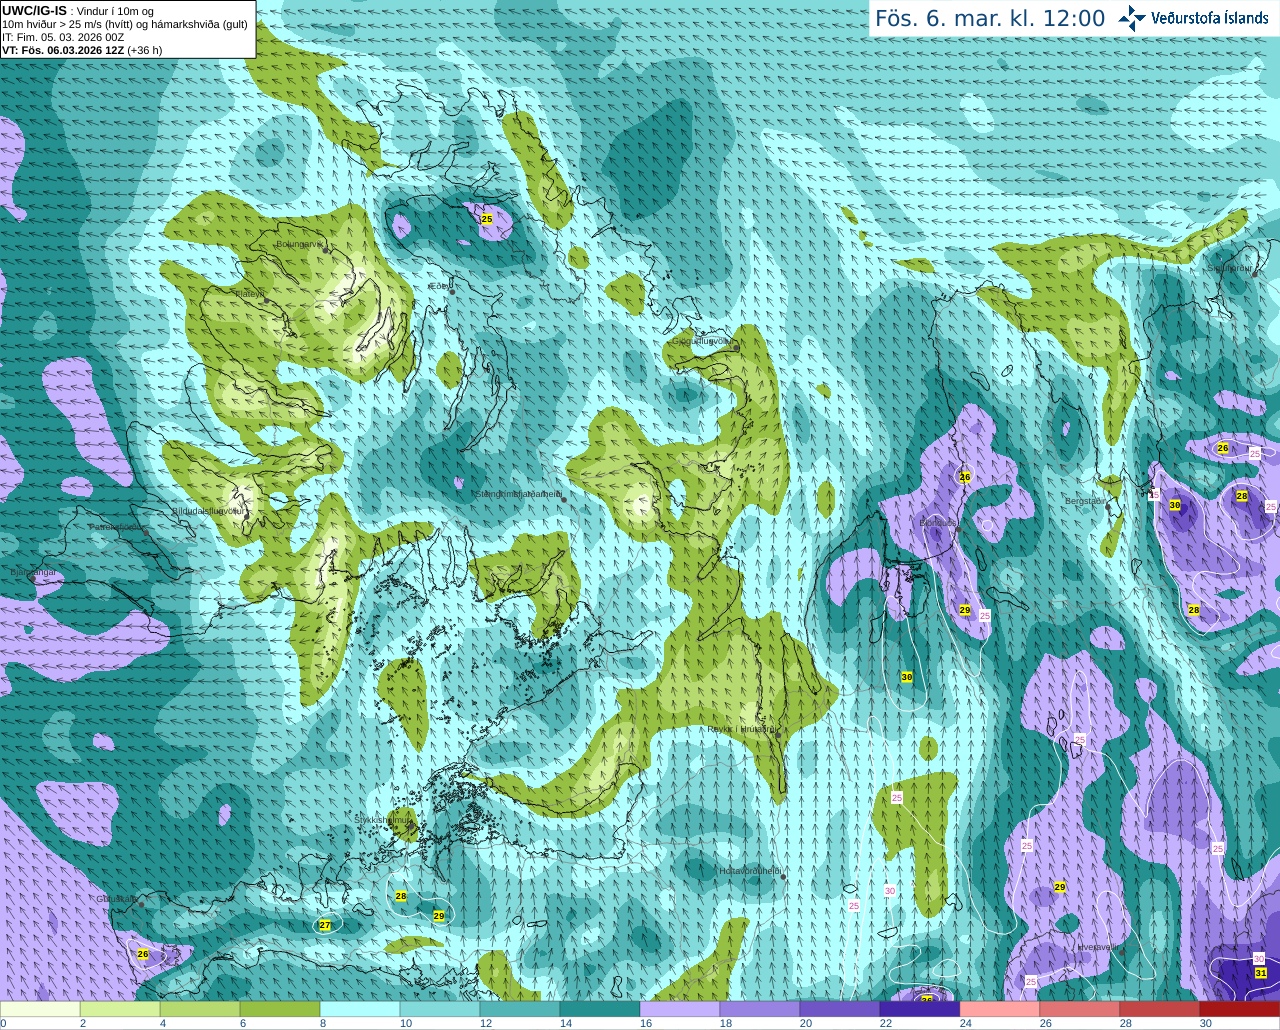
Task: Click the yellow 28 gust label next to 27
Action: pyautogui.click(x=401, y=896)
